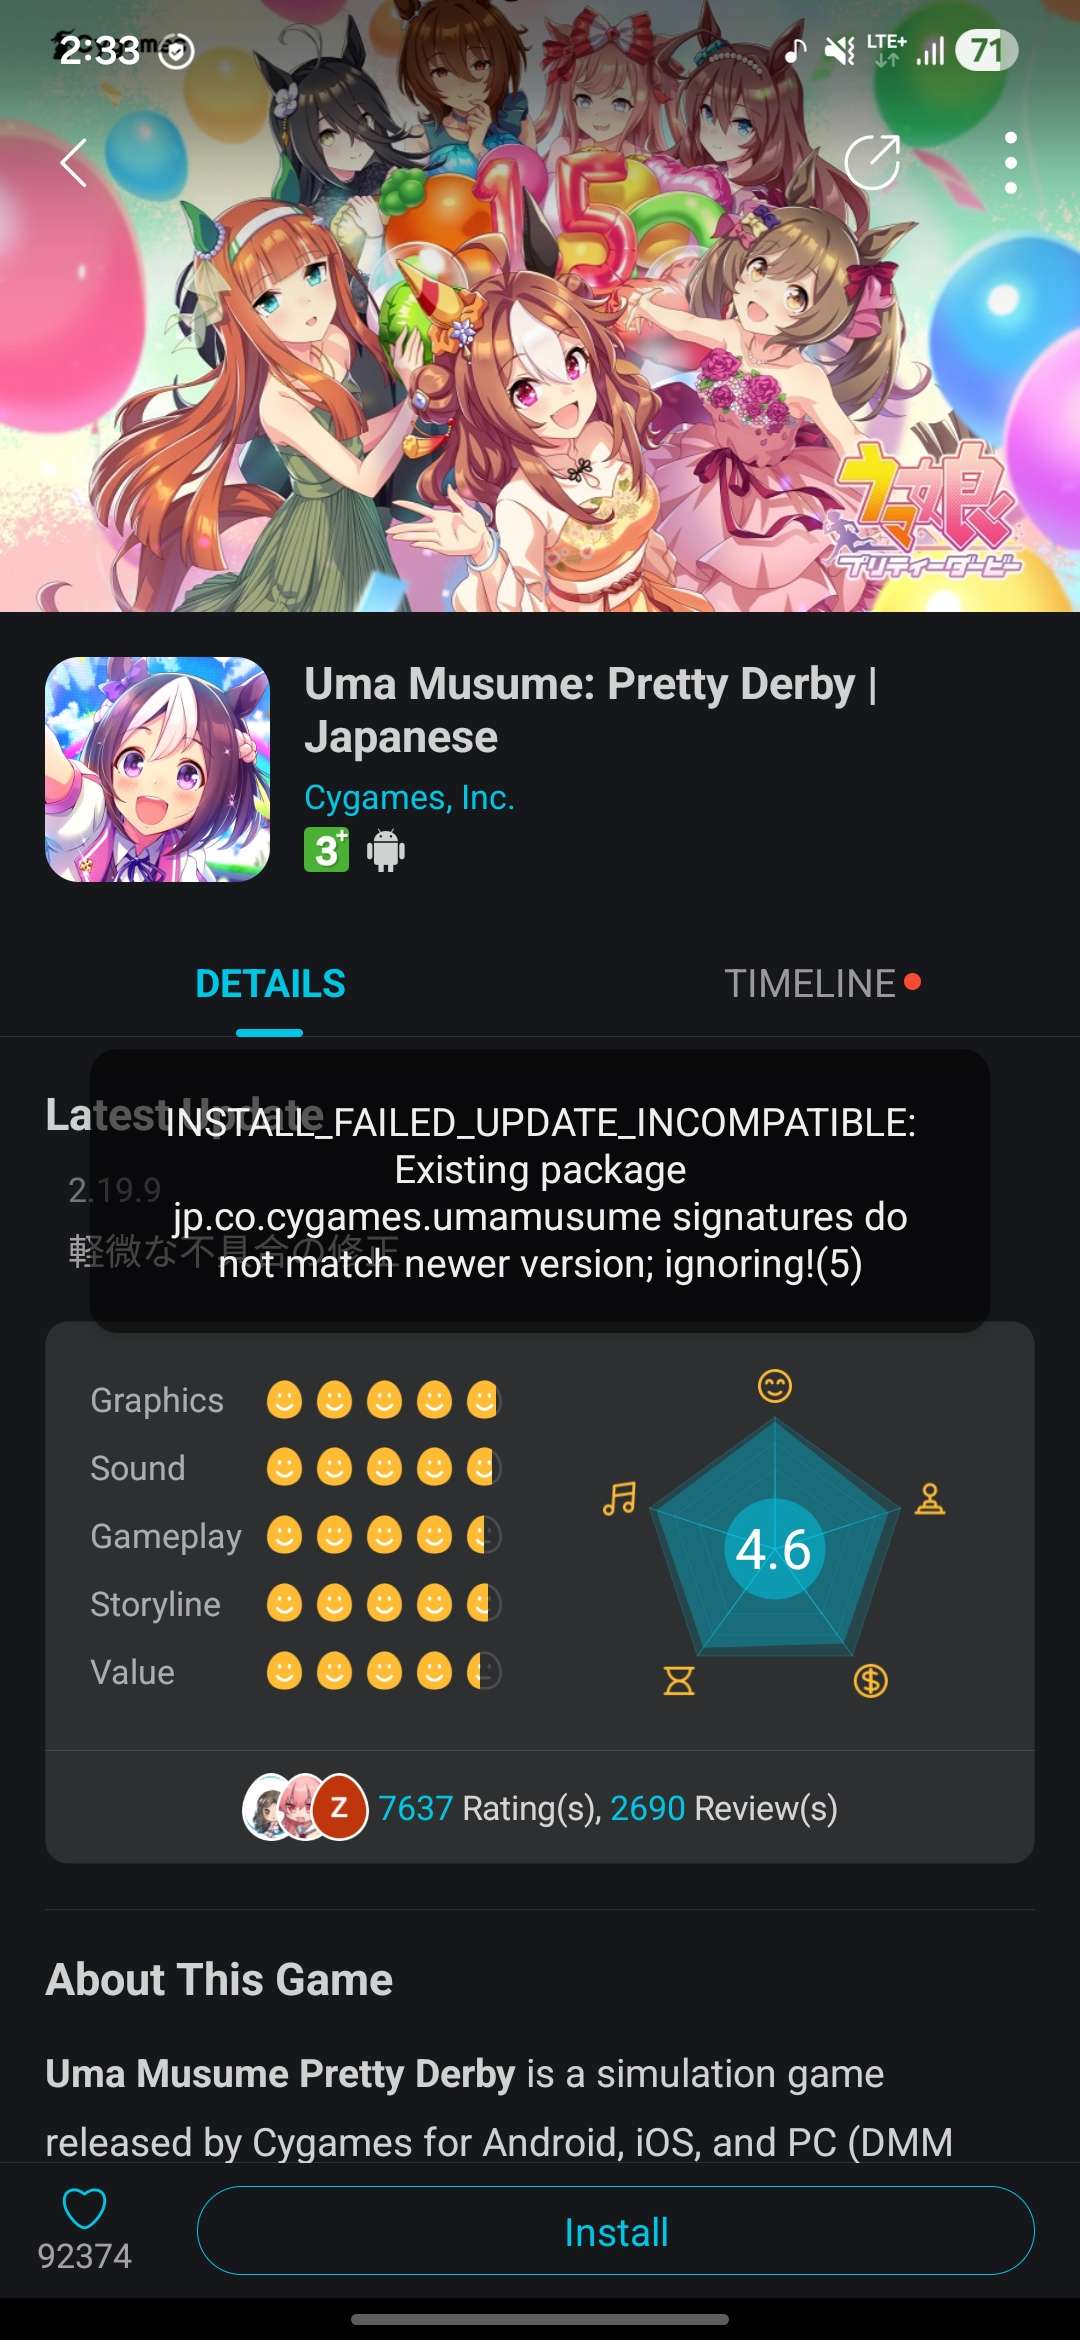Tap the back arrow icon
This screenshot has height=2340, width=1080.
coord(74,162)
